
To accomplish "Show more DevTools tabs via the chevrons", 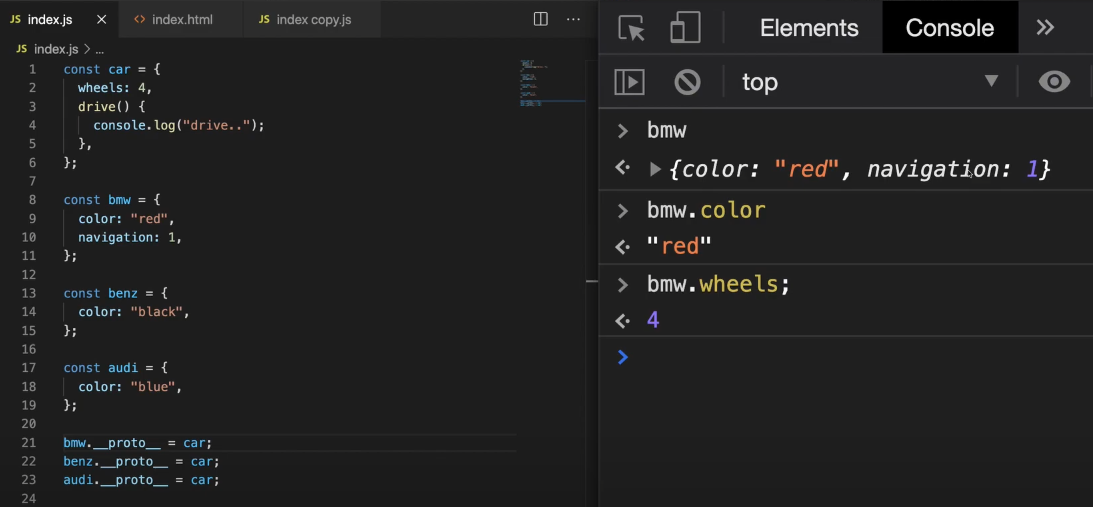I will pyautogui.click(x=1044, y=28).
